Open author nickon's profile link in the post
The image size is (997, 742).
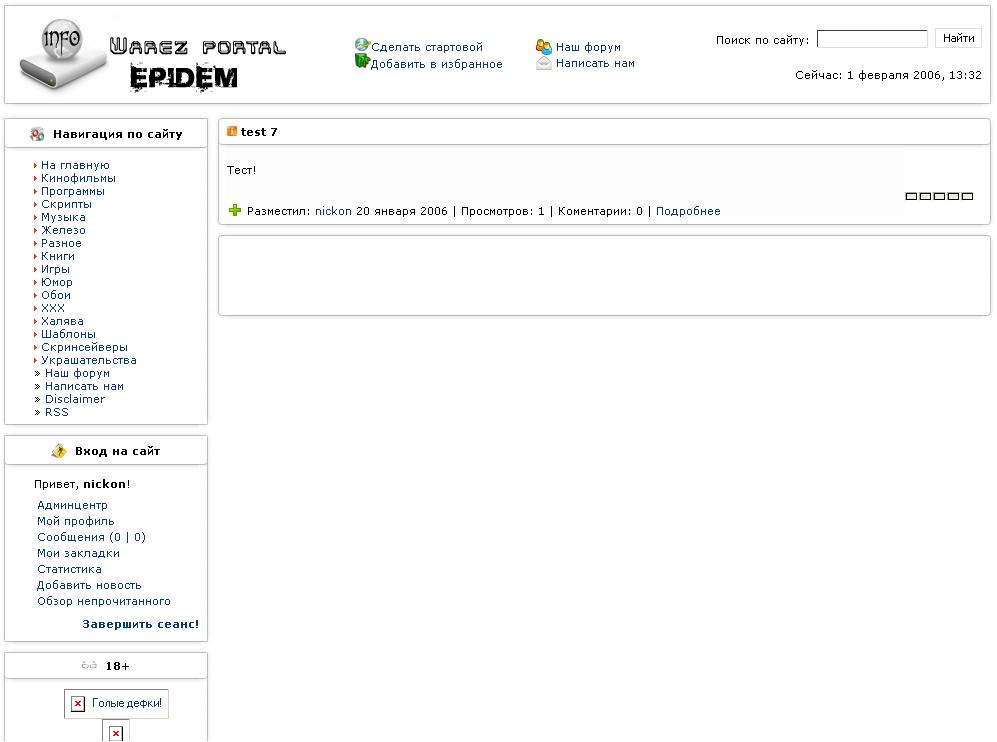coord(333,211)
